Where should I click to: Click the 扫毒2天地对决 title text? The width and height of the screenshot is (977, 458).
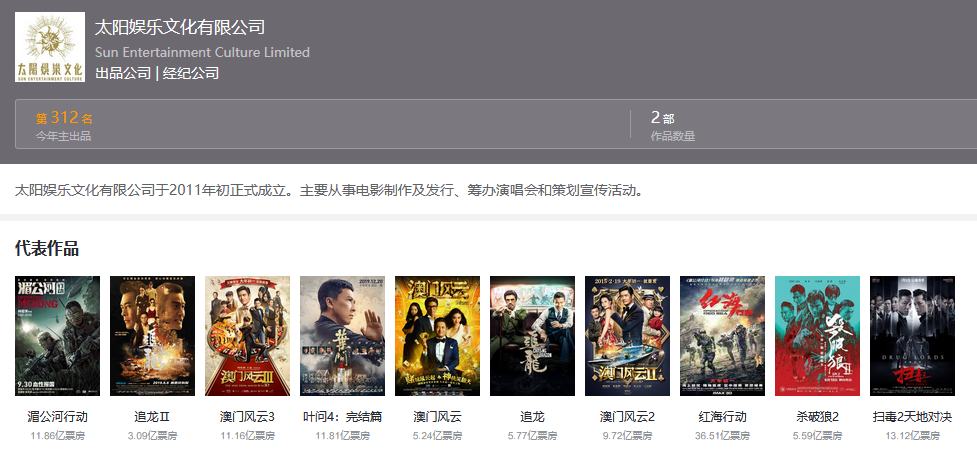[913, 416]
